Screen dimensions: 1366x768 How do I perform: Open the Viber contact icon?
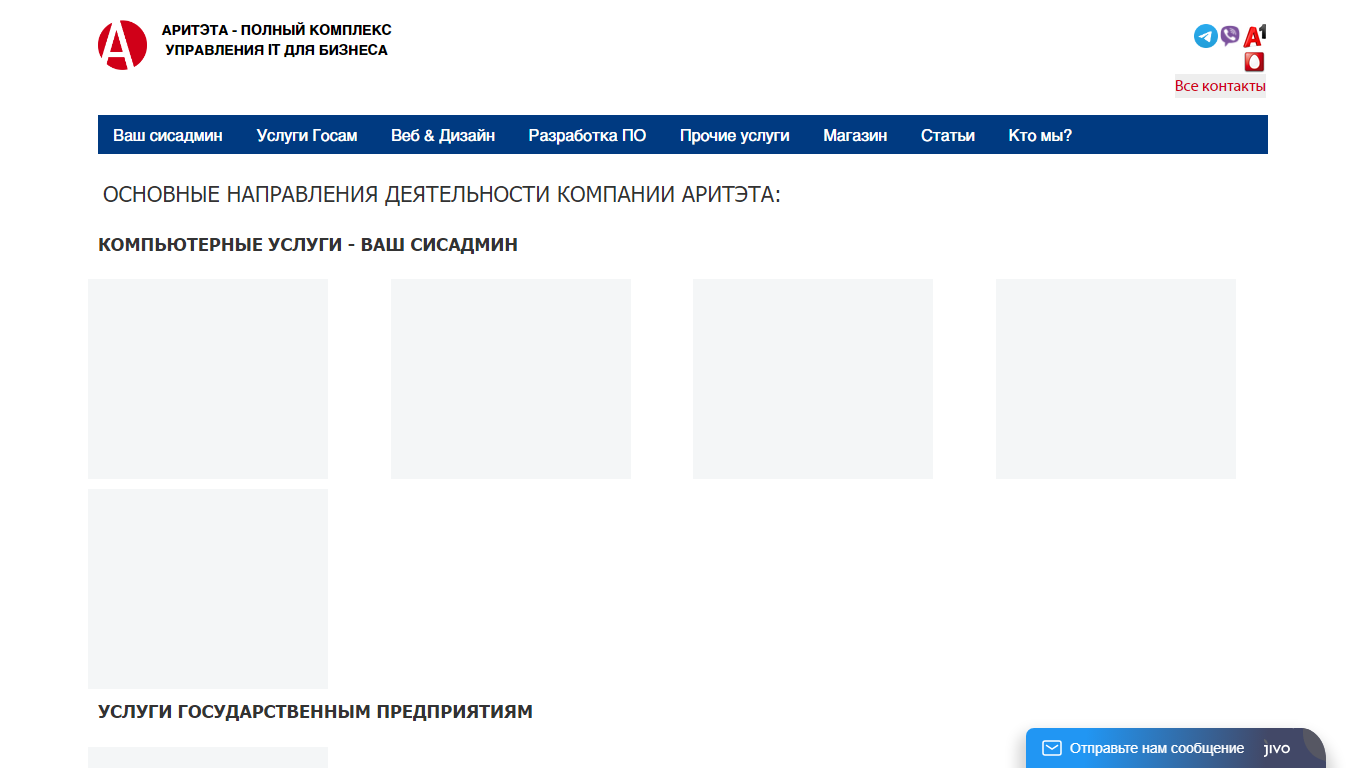click(x=1230, y=36)
